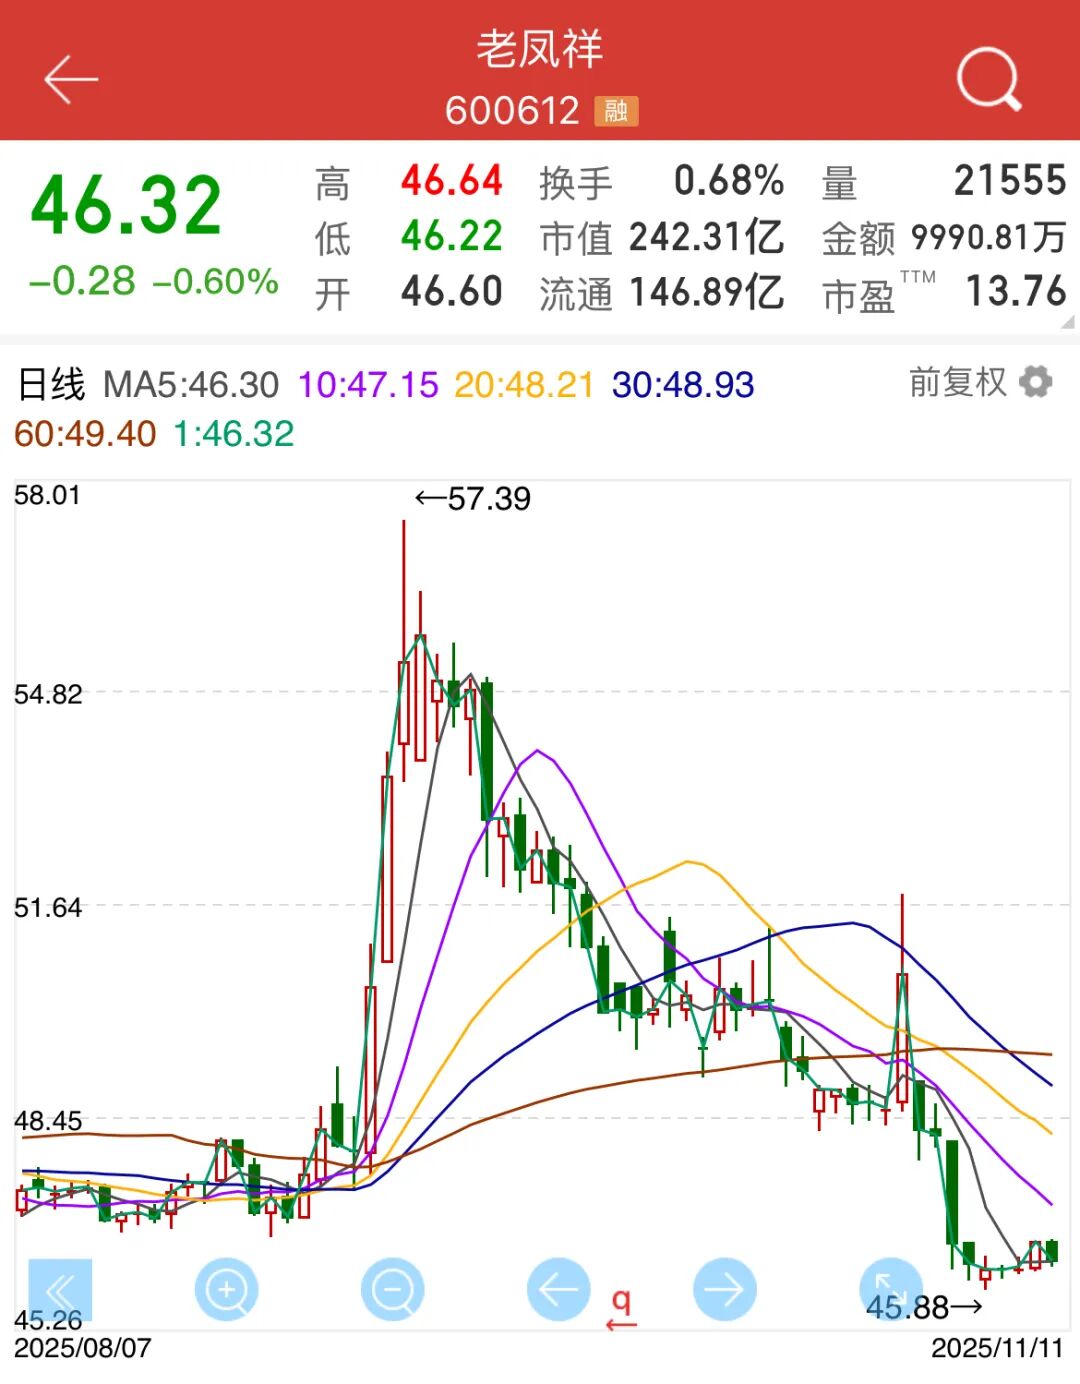Open fullscreen chart via the expand button
Viewport: 1080px width, 1384px height.
point(890,1288)
